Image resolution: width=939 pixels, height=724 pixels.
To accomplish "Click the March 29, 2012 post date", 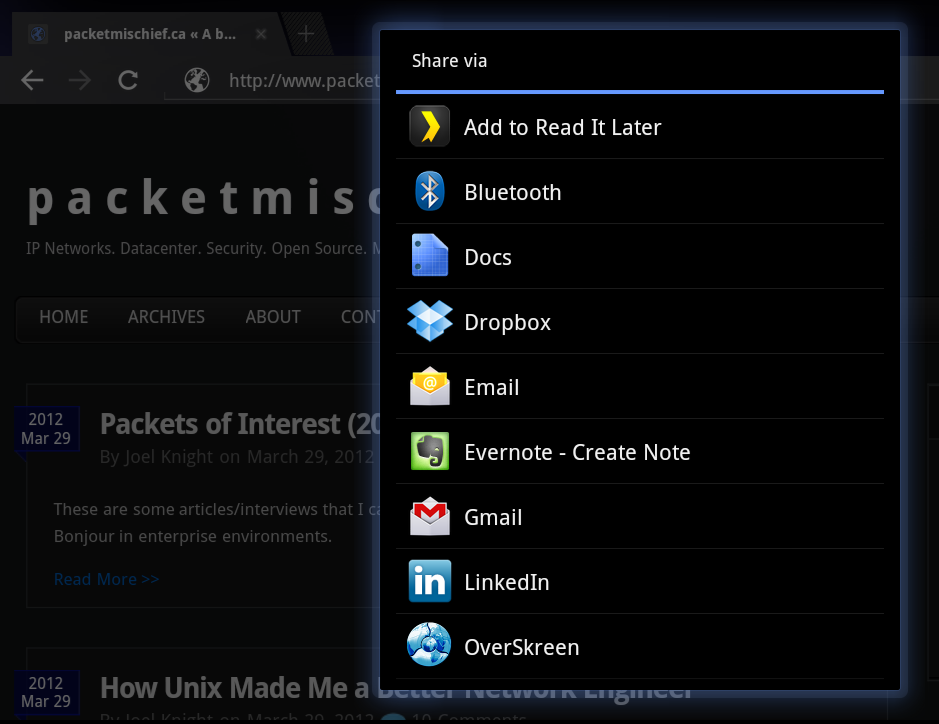I will click(x=310, y=457).
